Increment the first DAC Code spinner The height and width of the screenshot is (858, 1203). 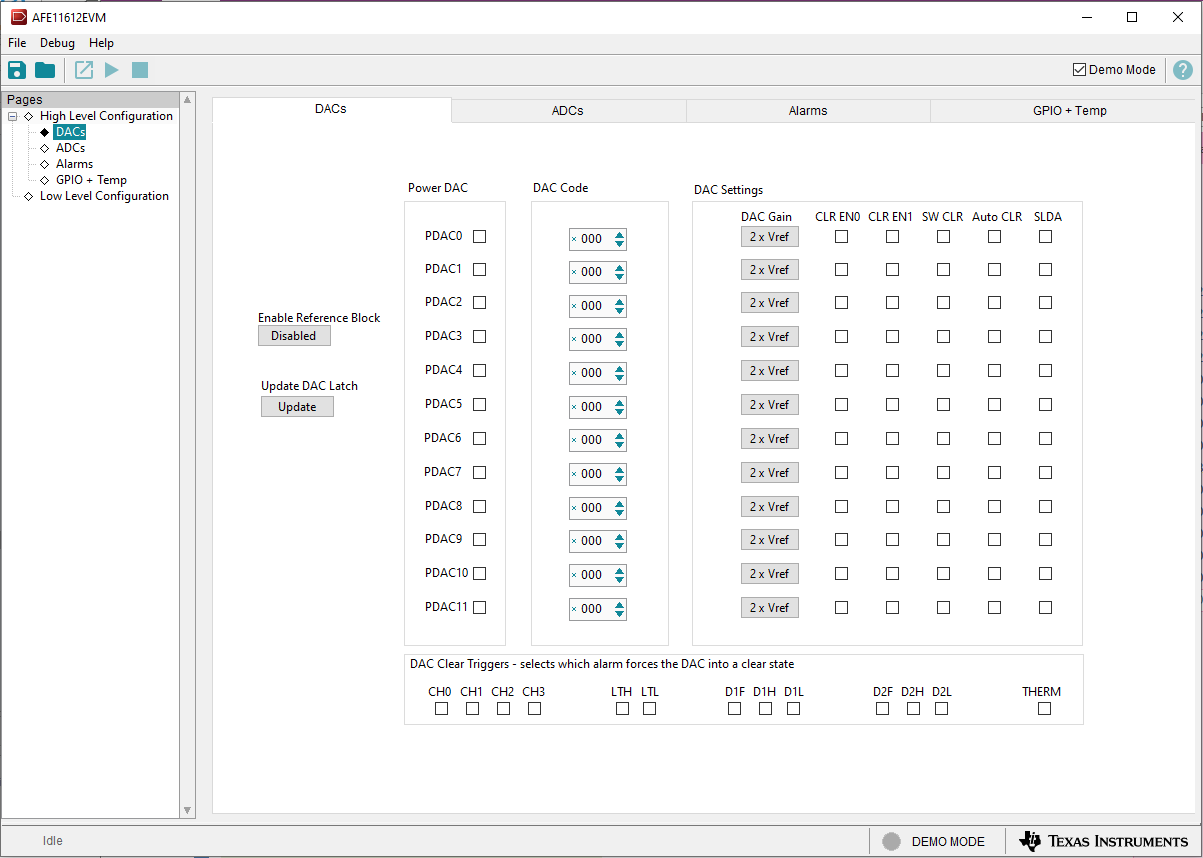click(x=619, y=235)
